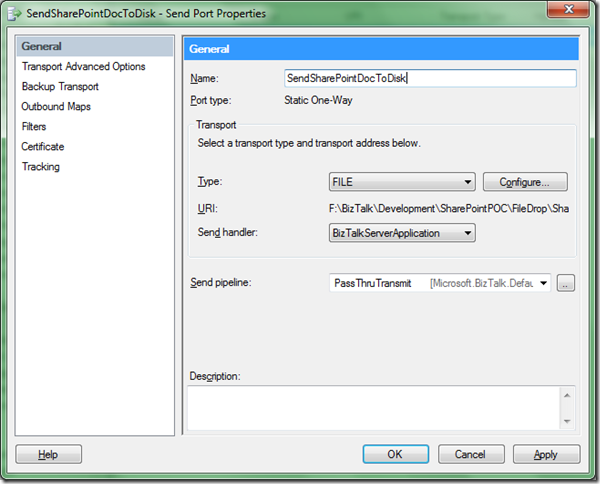Go to Outbound Maps page

[x=56, y=106]
